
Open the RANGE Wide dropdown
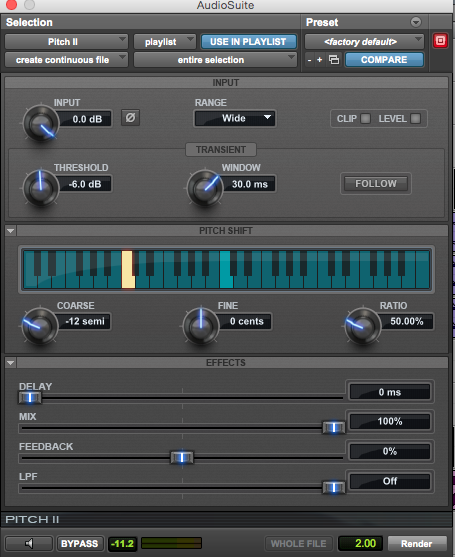[235, 118]
